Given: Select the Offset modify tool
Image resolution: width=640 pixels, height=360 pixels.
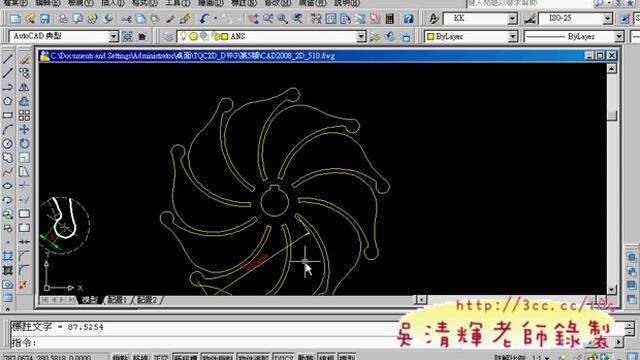Looking at the screenshot, I should tap(24, 101).
